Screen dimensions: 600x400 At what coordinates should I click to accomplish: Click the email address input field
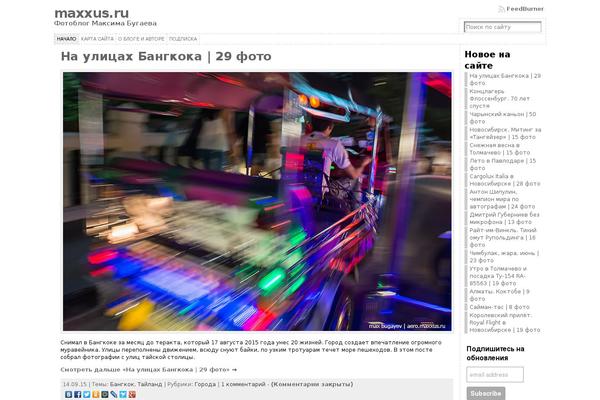pos(495,374)
